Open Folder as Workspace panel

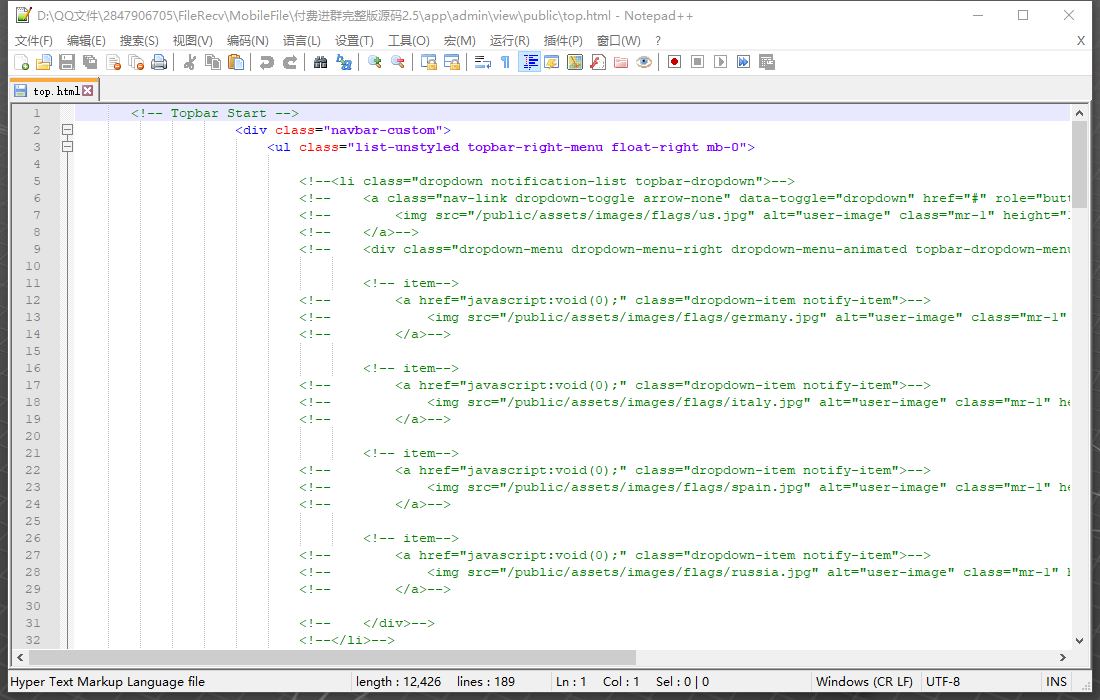pos(621,62)
